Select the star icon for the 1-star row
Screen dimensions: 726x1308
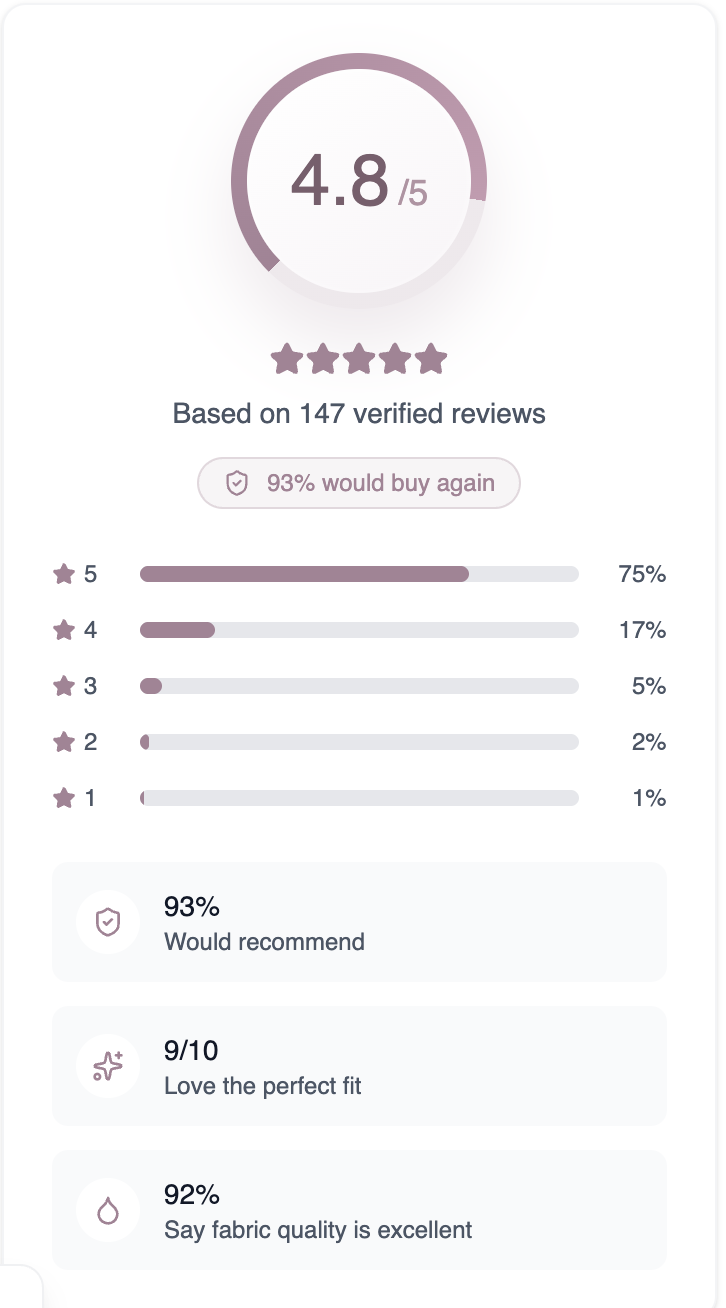pos(62,798)
